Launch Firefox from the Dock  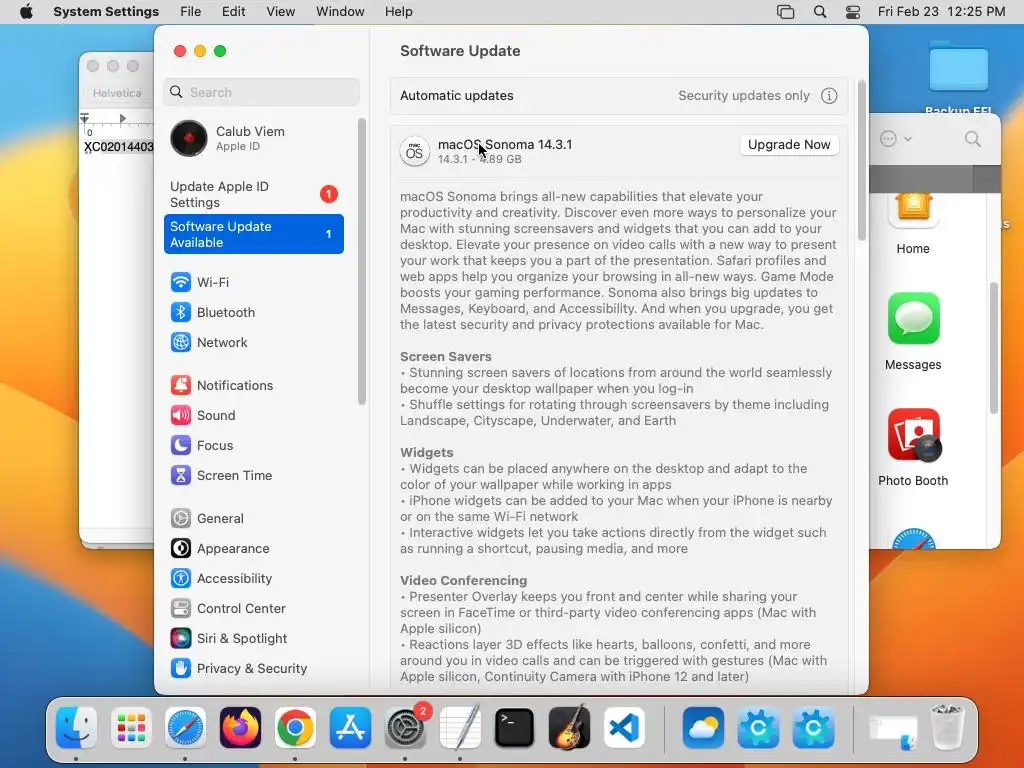(240, 727)
